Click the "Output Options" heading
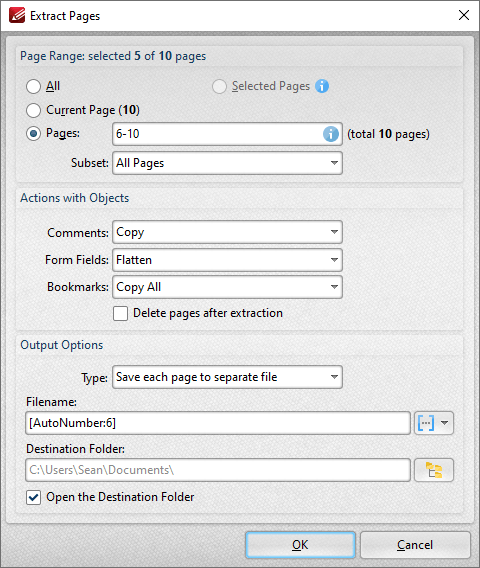Screen dimensions: 480x568 point(62,345)
